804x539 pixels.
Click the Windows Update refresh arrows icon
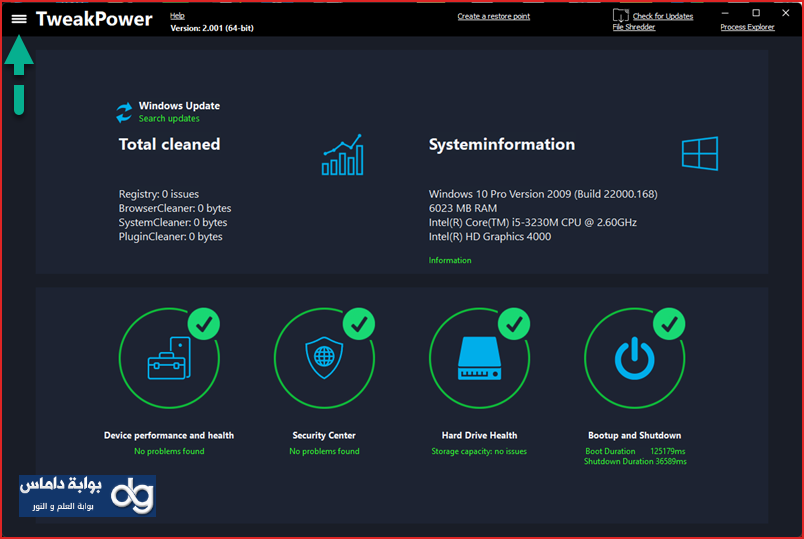pyautogui.click(x=124, y=113)
